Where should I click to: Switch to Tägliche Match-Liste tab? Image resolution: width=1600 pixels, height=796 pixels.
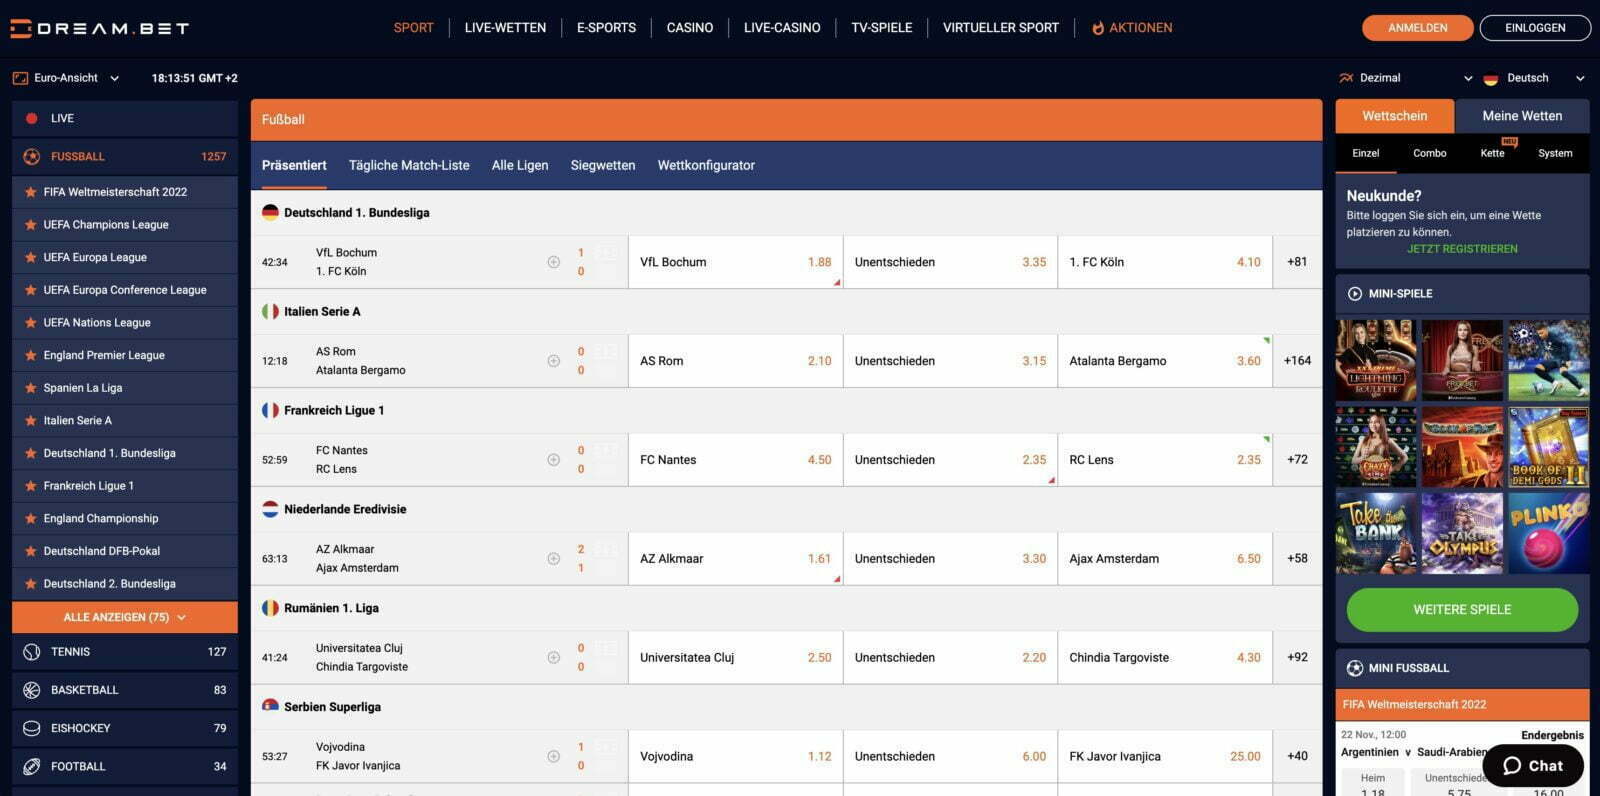coord(409,166)
